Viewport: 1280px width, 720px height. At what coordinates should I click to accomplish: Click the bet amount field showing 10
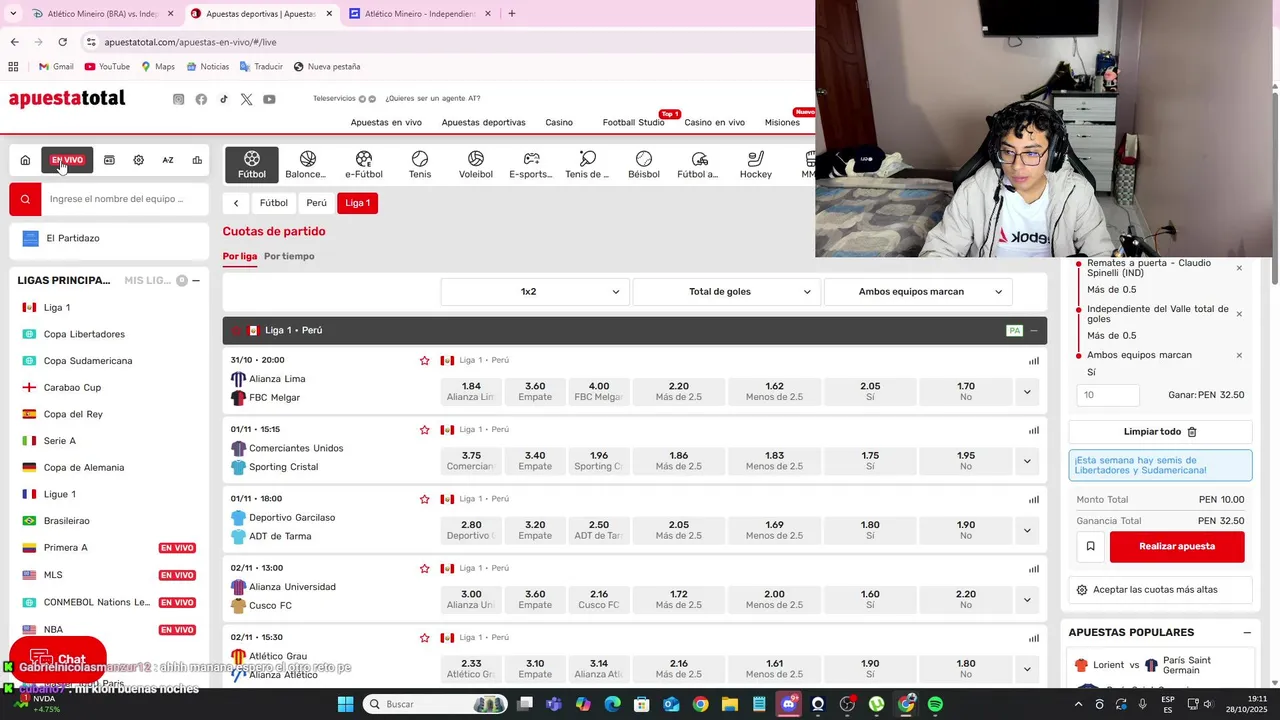pyautogui.click(x=1108, y=395)
